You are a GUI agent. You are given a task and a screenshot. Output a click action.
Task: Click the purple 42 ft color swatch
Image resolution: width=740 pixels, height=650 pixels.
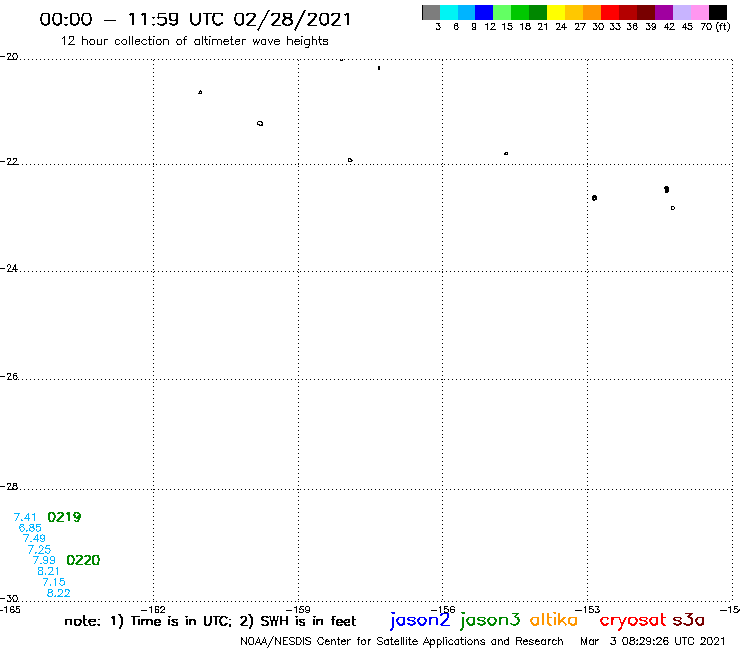tap(664, 12)
